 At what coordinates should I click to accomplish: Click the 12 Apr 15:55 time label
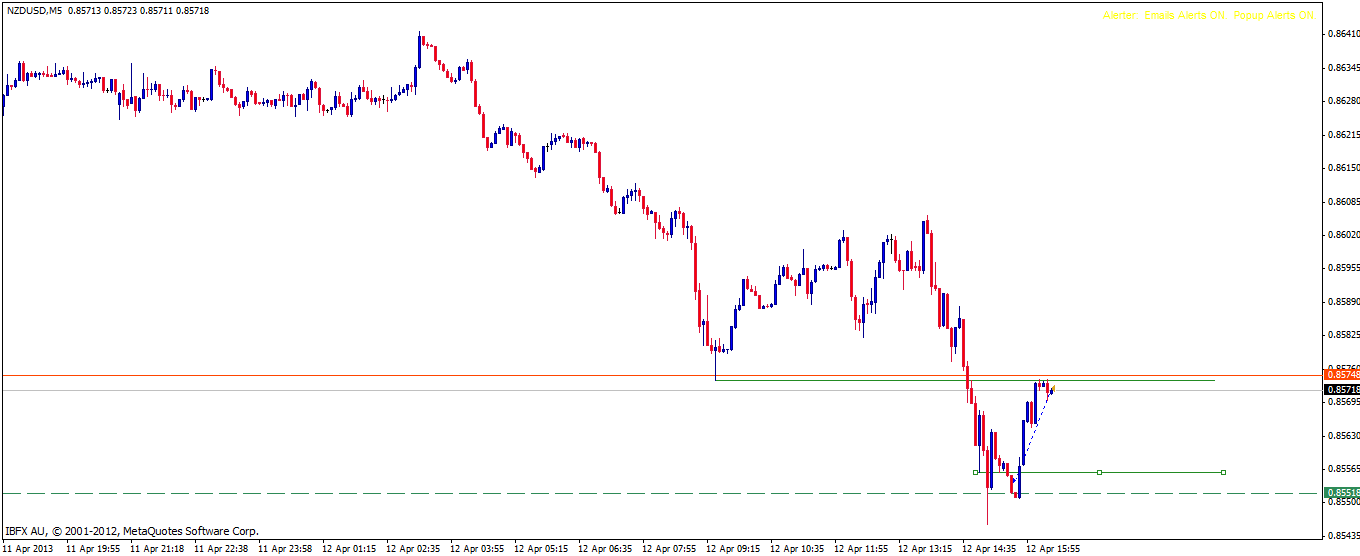1052,549
